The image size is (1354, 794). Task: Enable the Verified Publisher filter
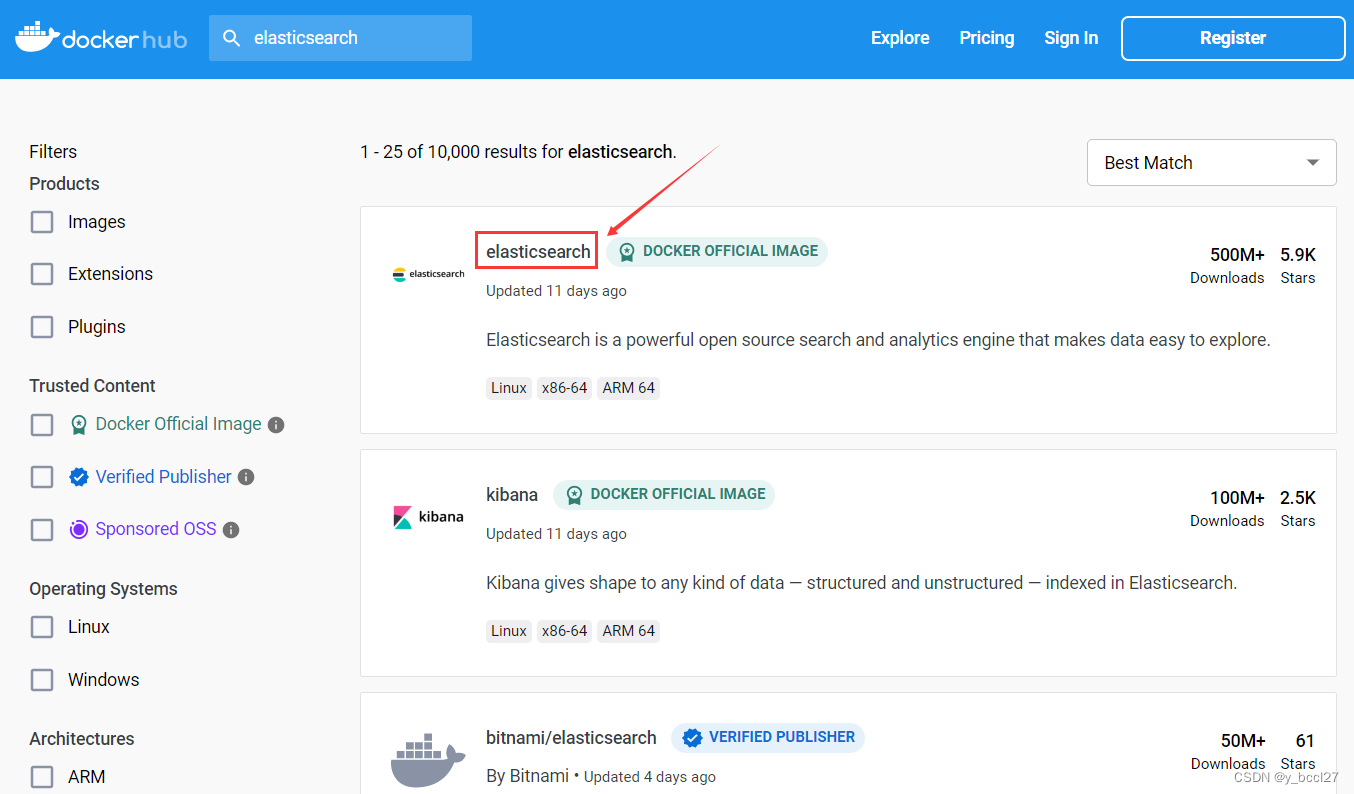click(41, 476)
